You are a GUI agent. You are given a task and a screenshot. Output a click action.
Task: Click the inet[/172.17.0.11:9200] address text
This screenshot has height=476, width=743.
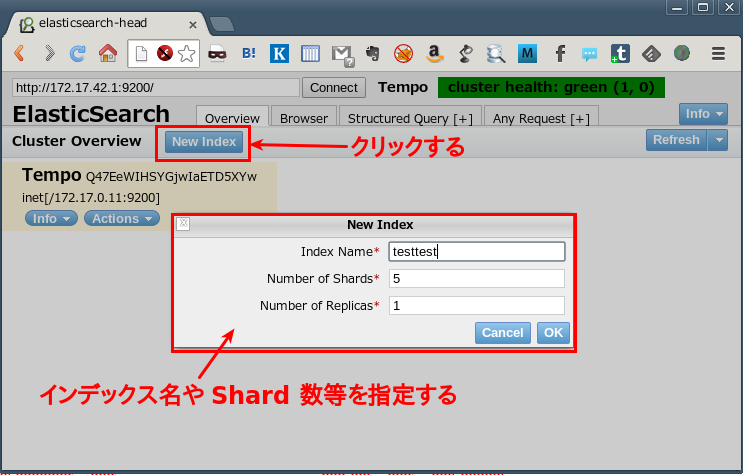(91, 198)
